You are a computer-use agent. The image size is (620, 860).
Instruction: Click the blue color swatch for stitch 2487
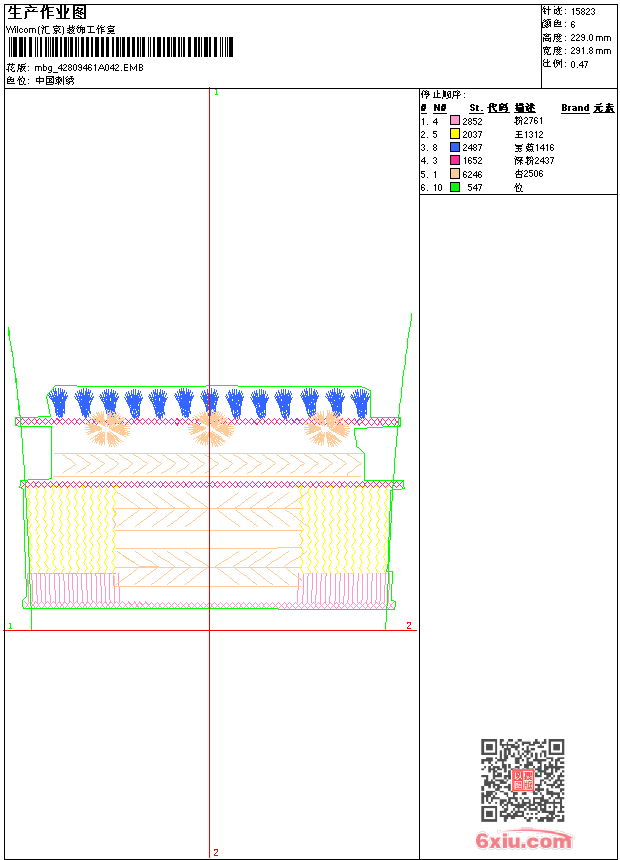455,147
